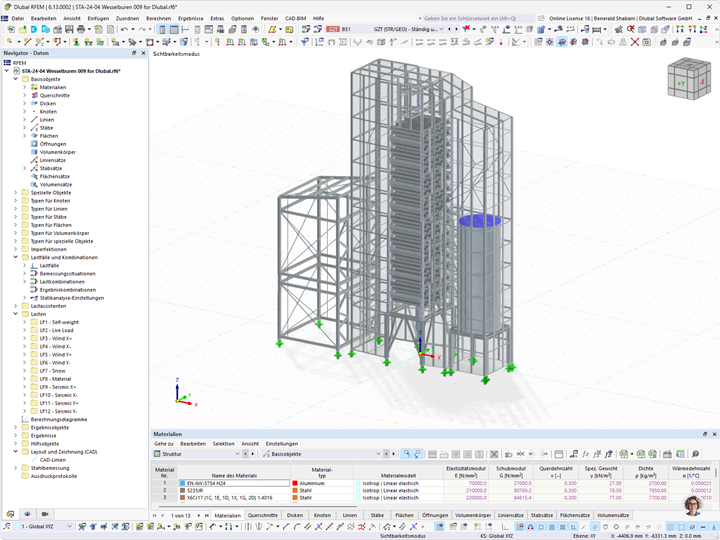Collapse the Lasten tree folder
The image size is (720, 540).
[16, 314]
